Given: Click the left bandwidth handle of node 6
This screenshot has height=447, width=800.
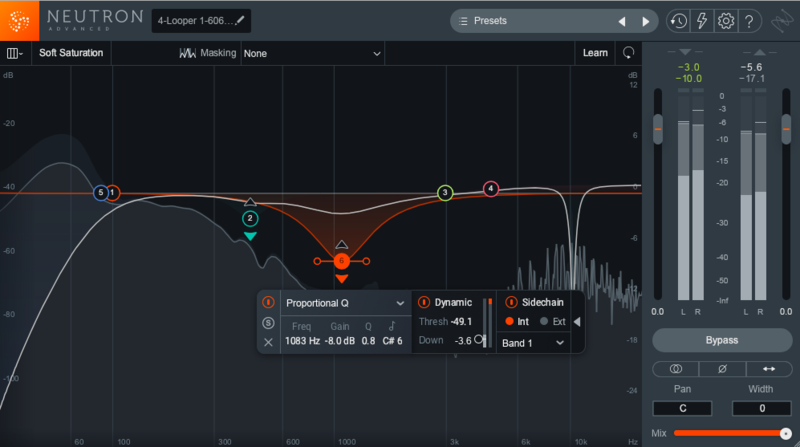Looking at the screenshot, I should (317, 261).
